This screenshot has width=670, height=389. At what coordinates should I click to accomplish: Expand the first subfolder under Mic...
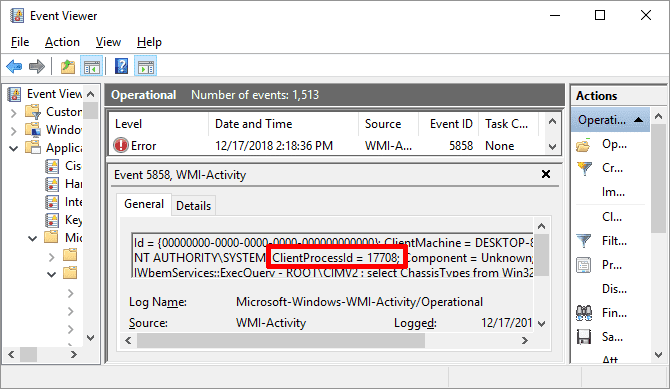pos(52,256)
